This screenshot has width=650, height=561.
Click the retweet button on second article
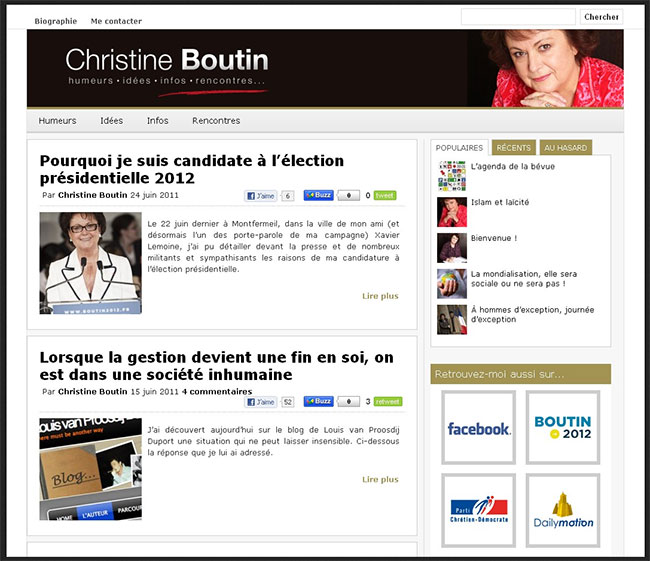(x=387, y=402)
